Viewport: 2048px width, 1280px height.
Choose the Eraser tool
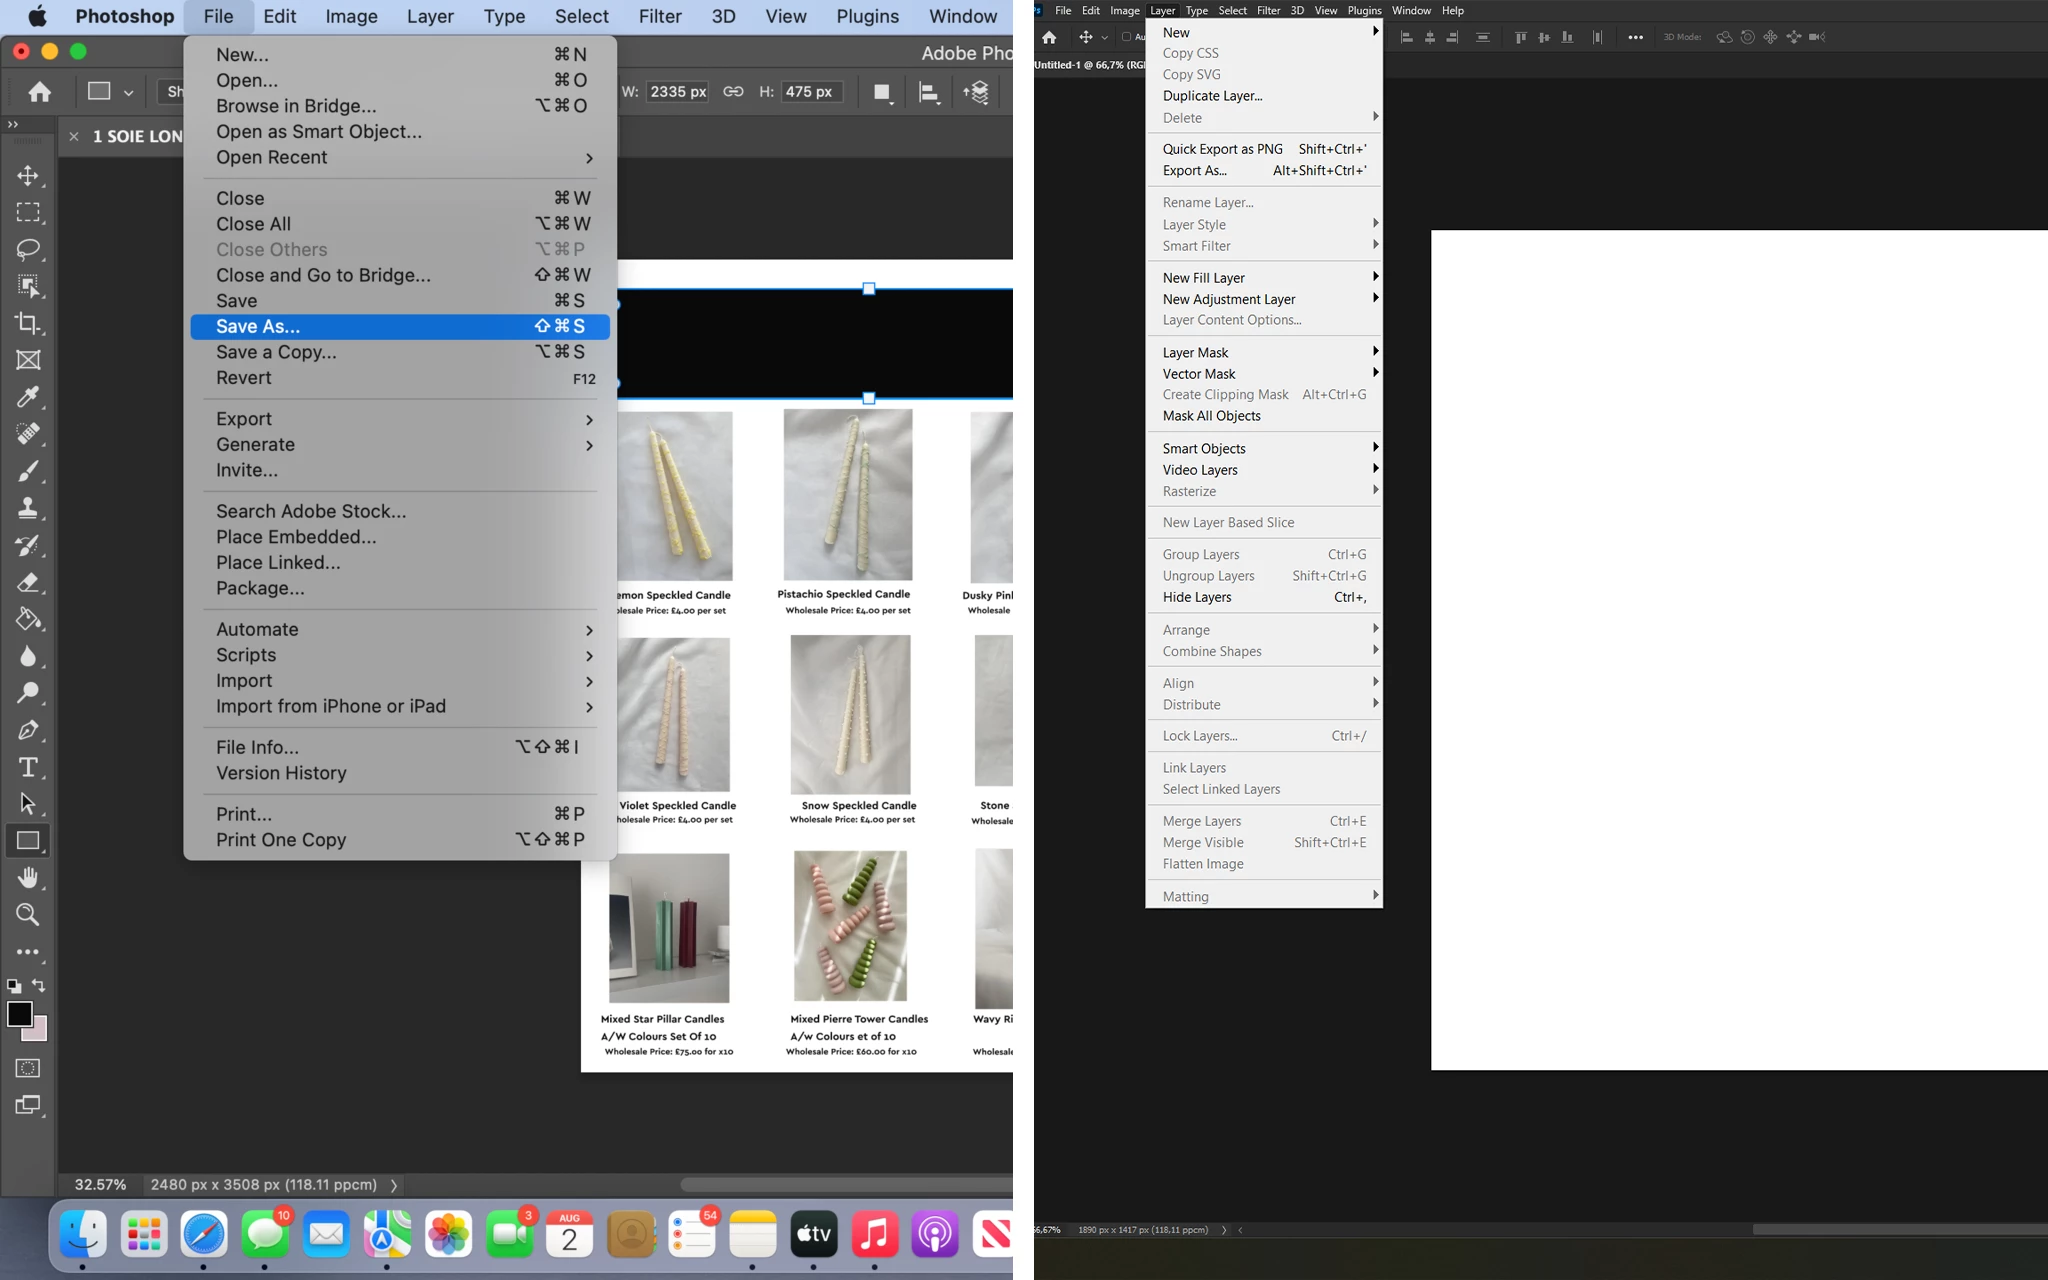[x=28, y=582]
